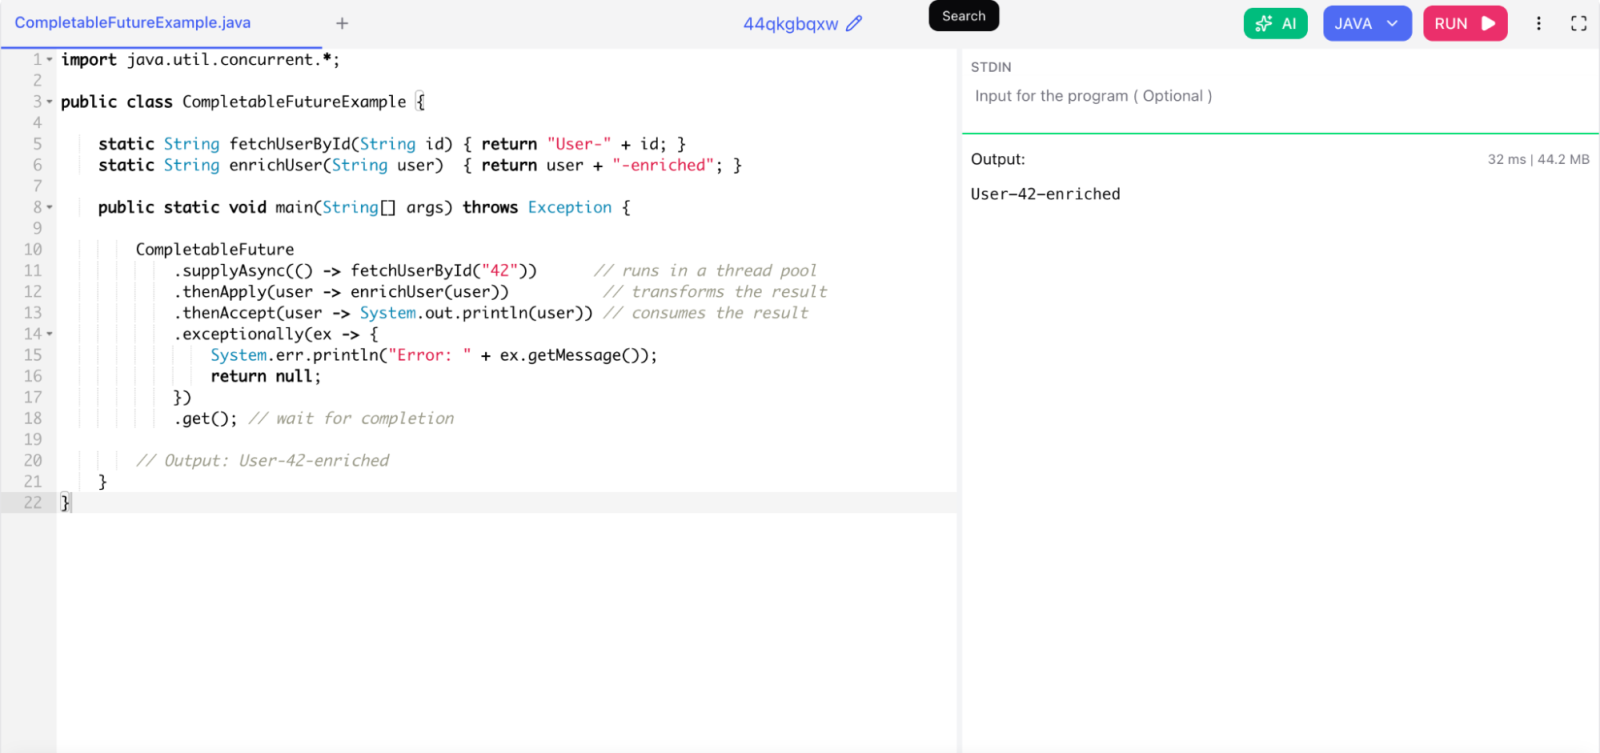The image size is (1600, 753).
Task: Open the AI assistant button
Action: pos(1275,23)
